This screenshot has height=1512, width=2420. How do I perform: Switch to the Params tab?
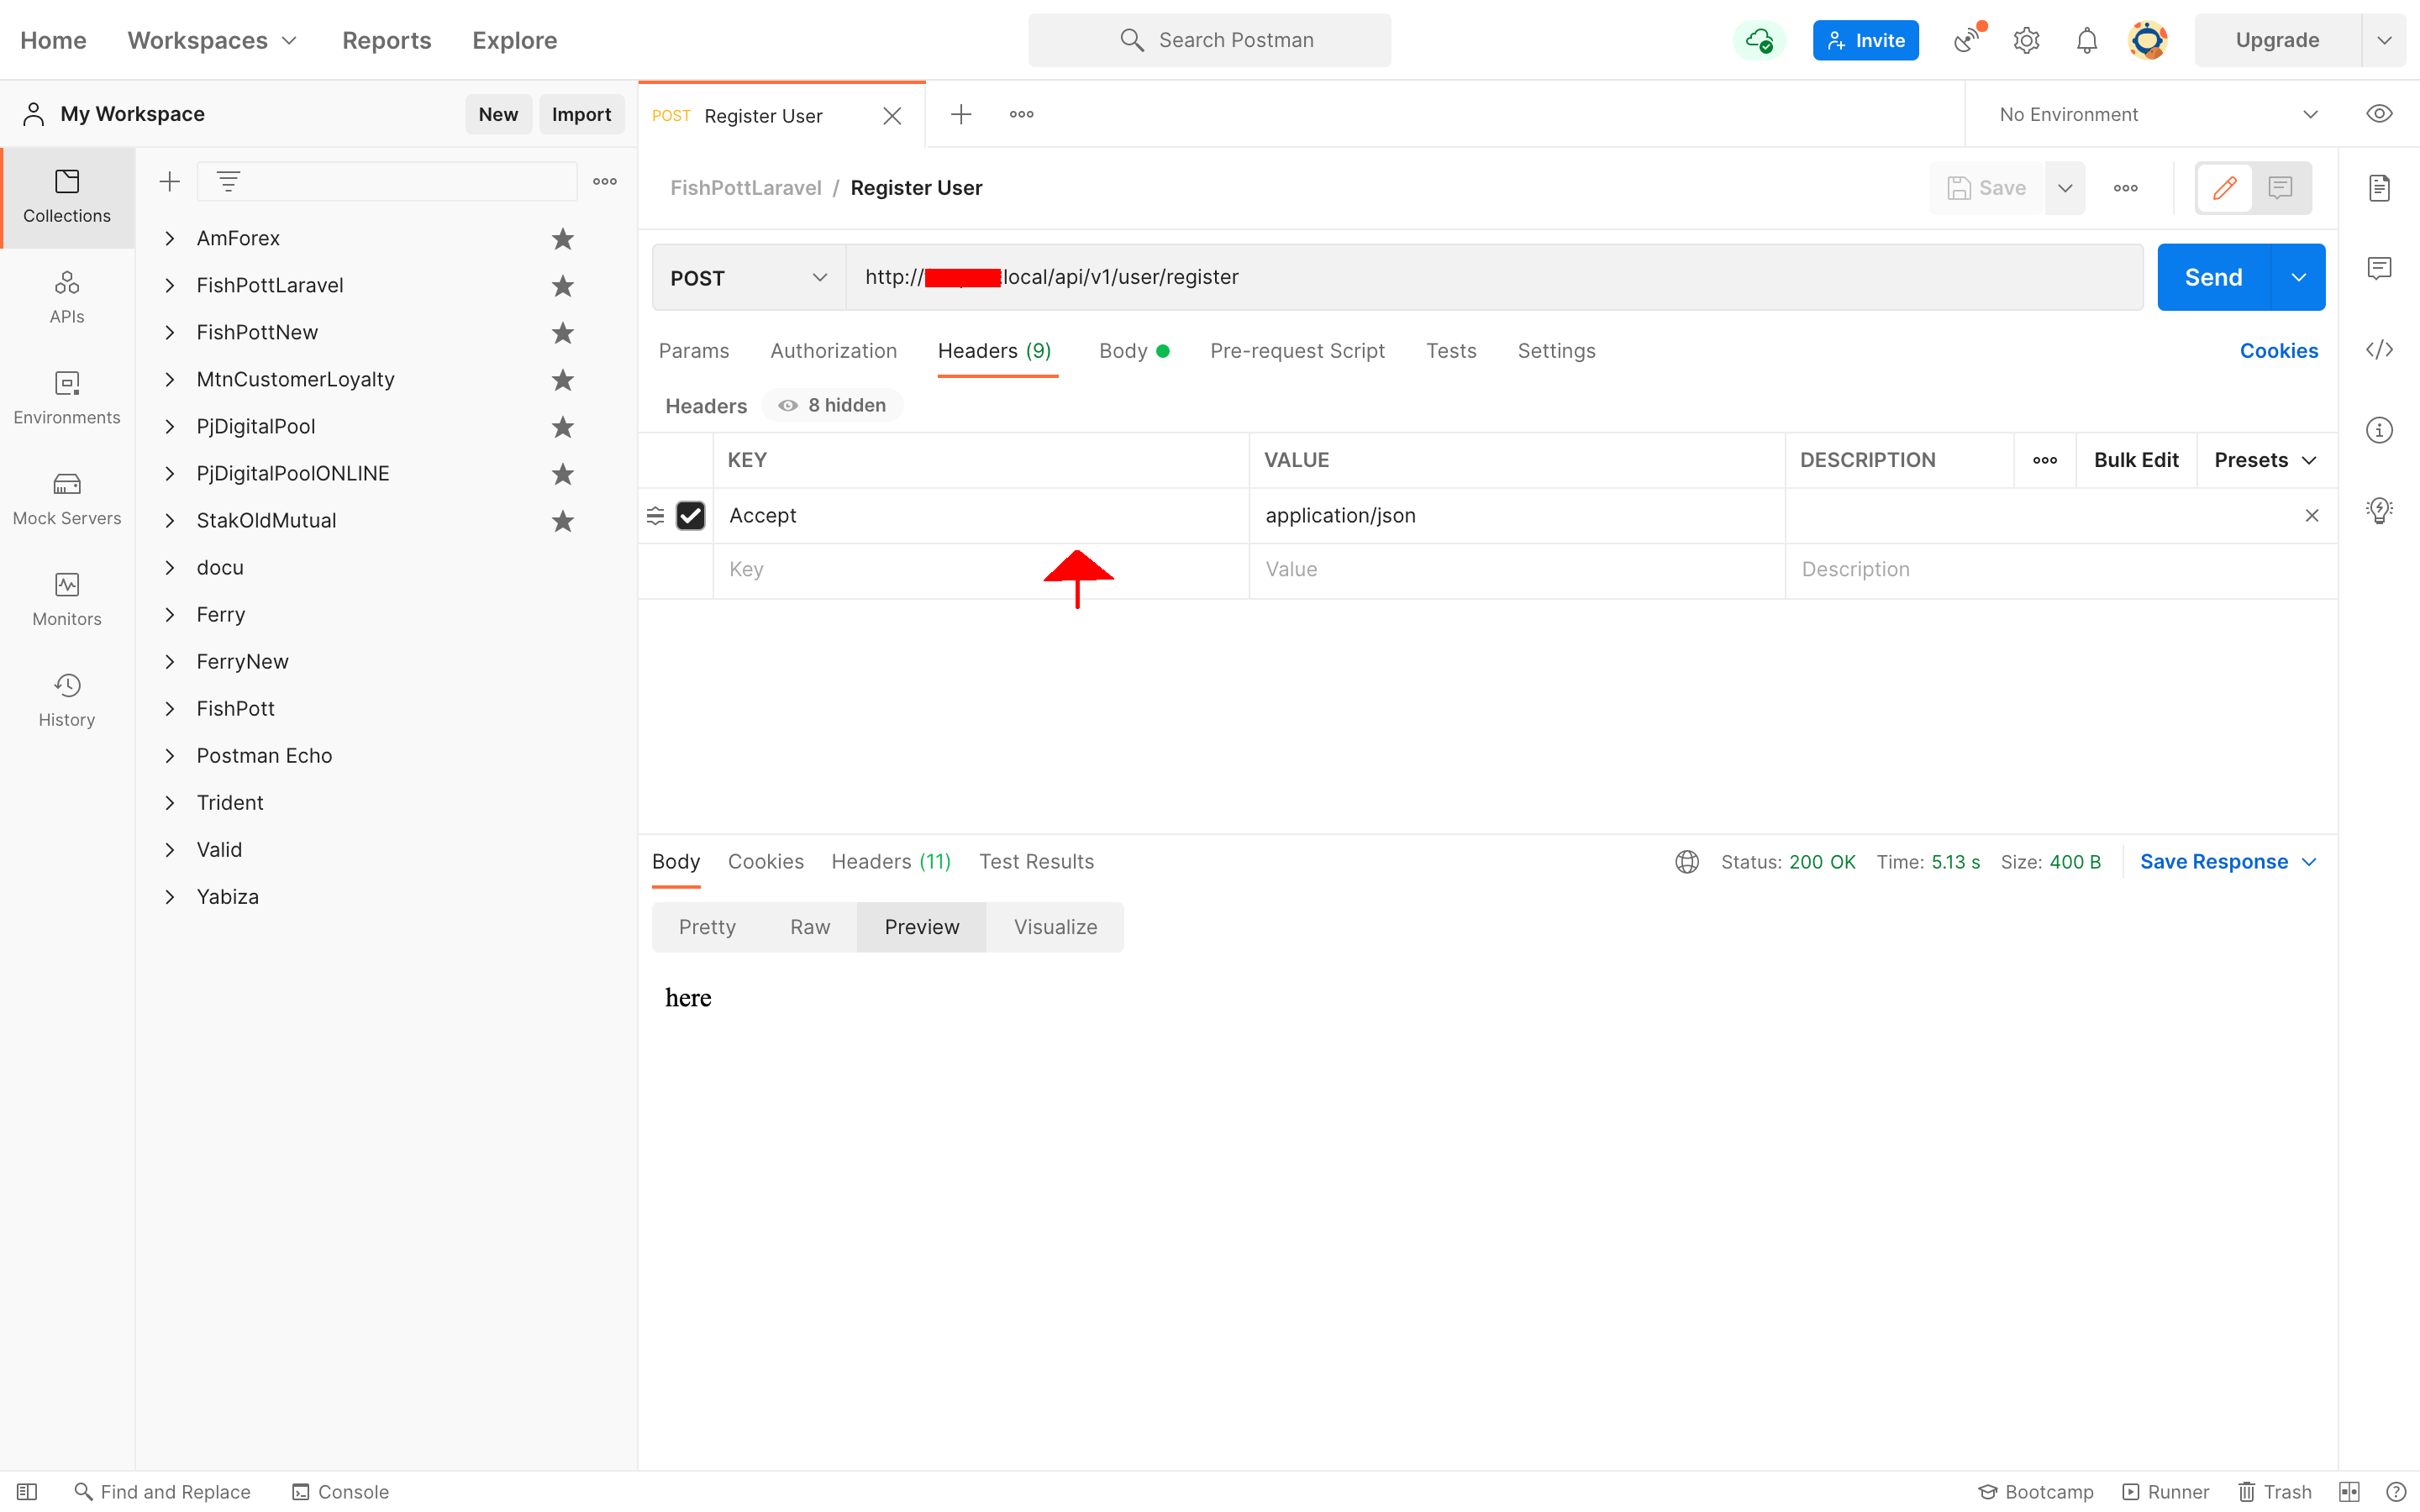click(x=694, y=351)
